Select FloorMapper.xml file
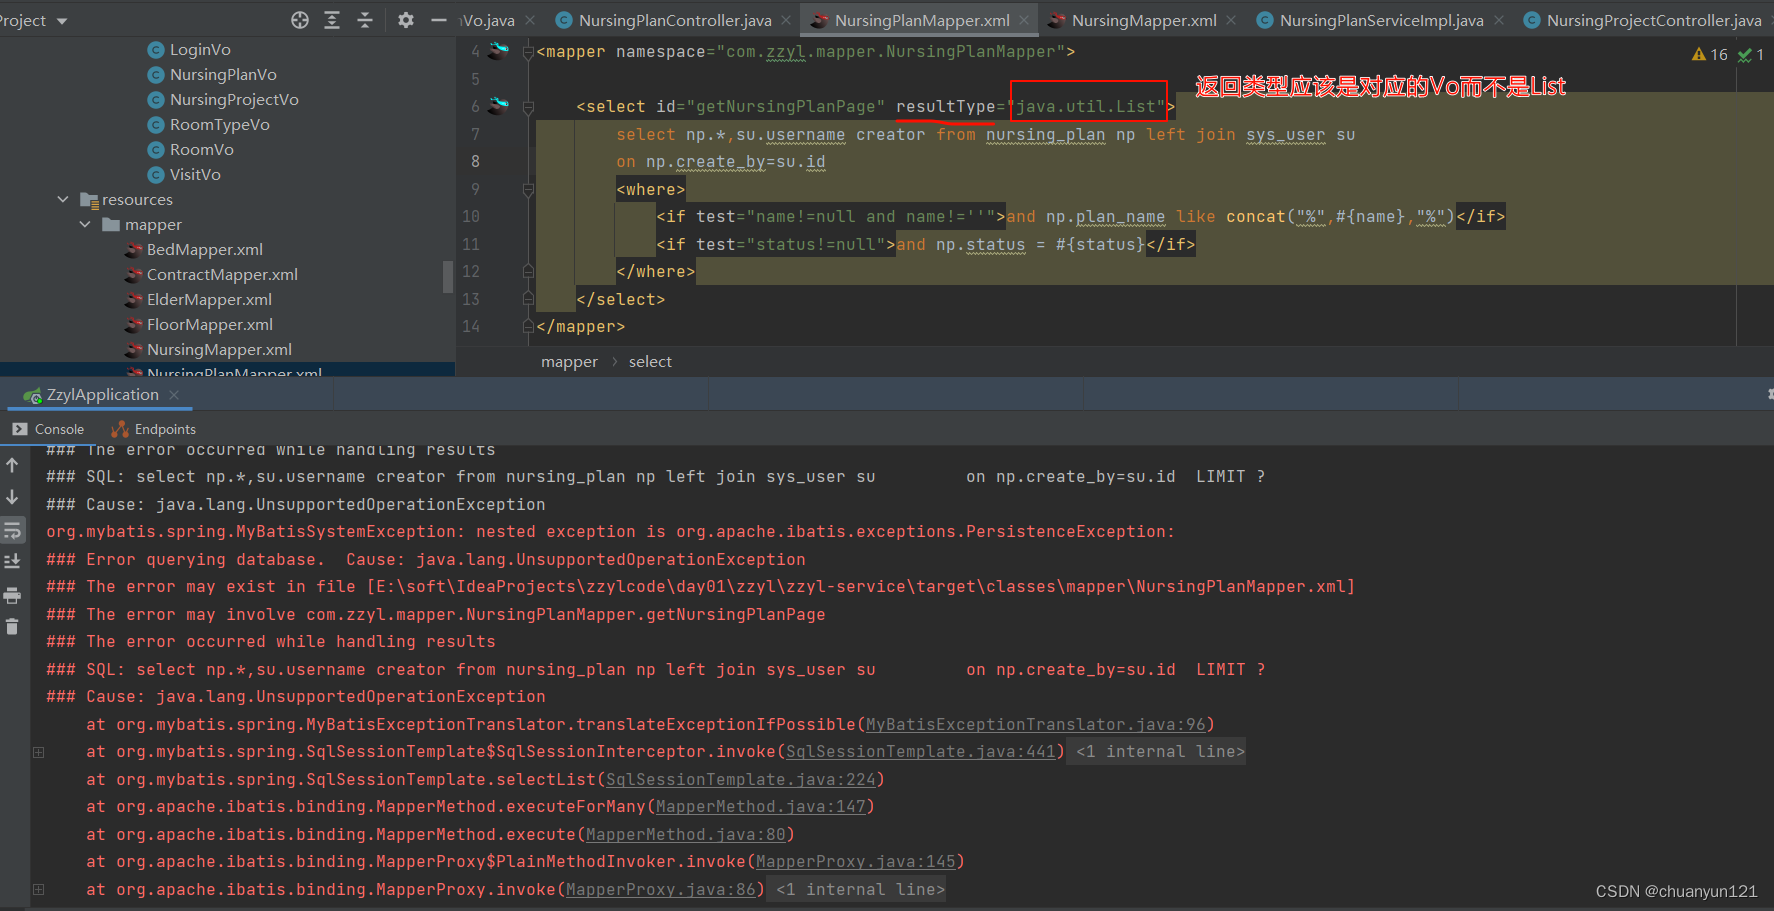The image size is (1774, 911). point(209,324)
